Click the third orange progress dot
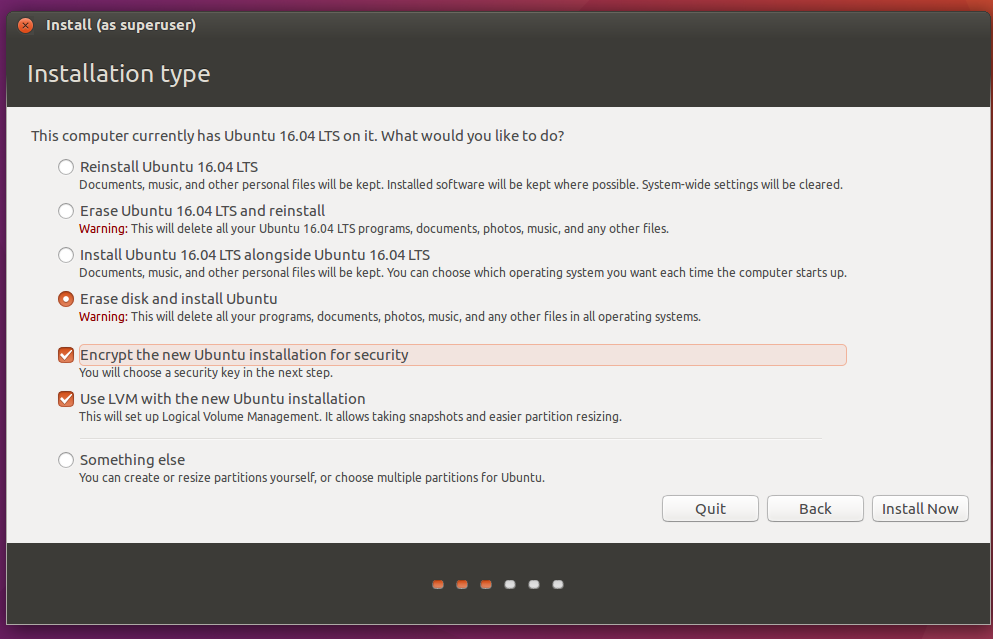993x639 pixels. point(485,584)
